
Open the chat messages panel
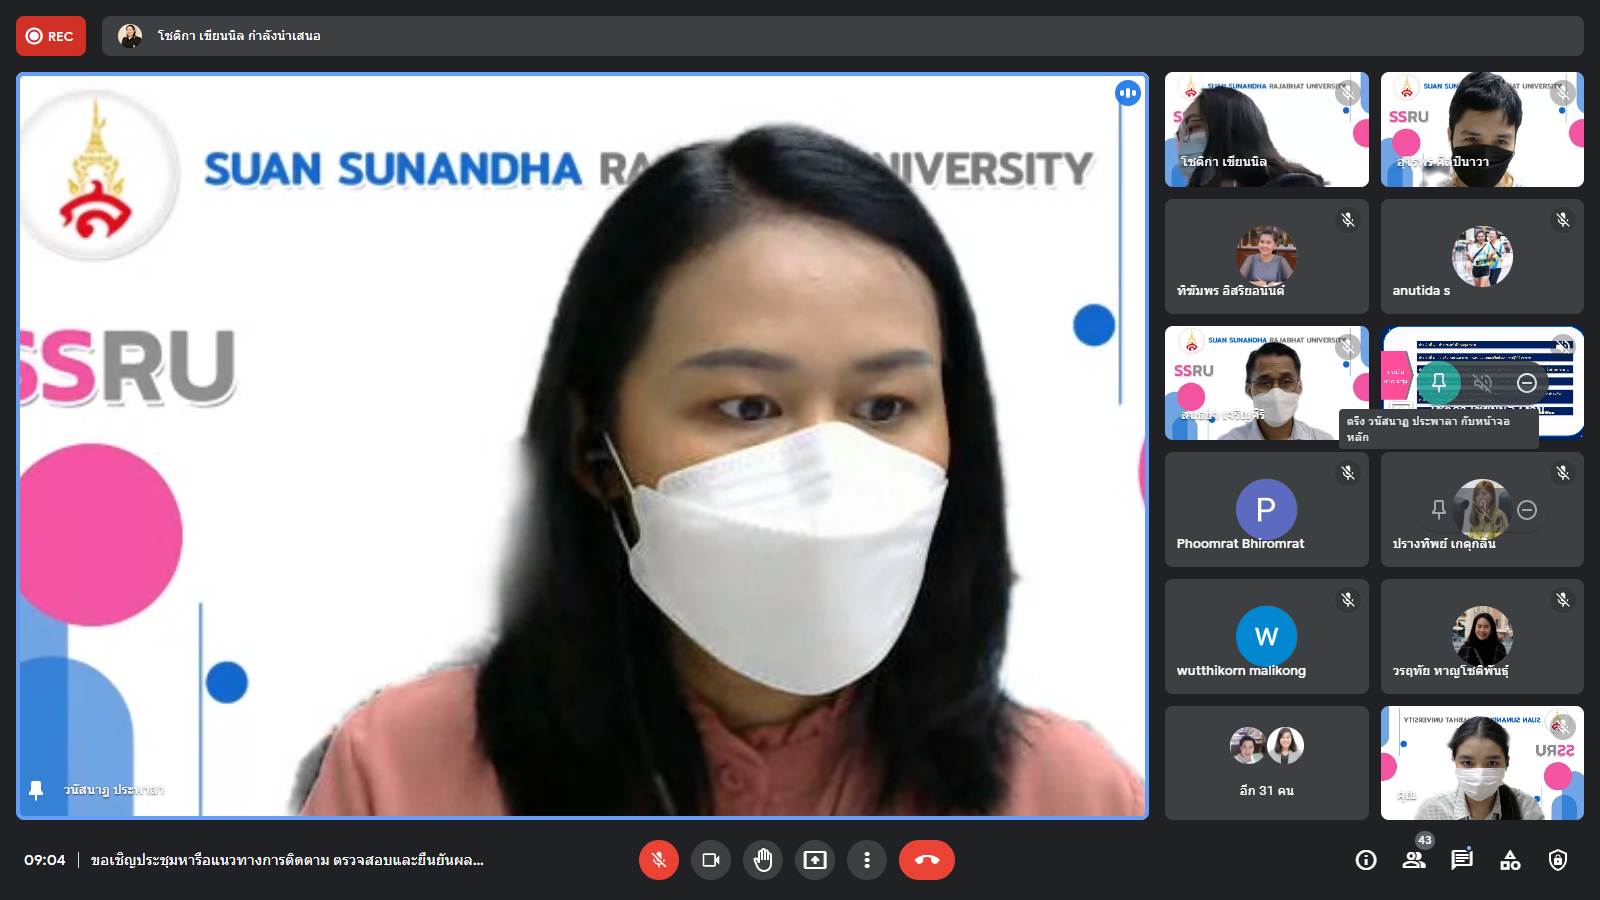pos(1462,860)
